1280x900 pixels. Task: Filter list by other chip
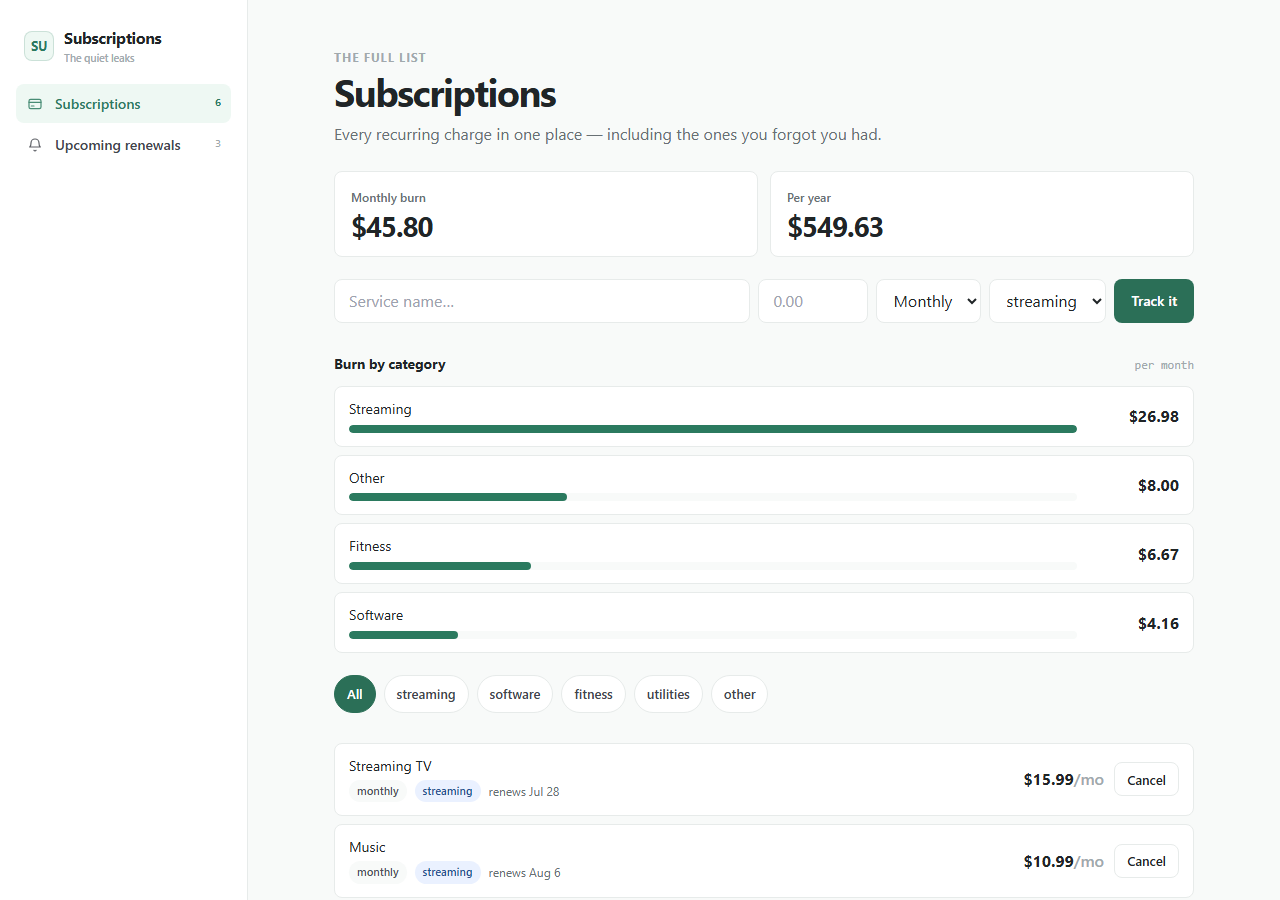tap(739, 694)
